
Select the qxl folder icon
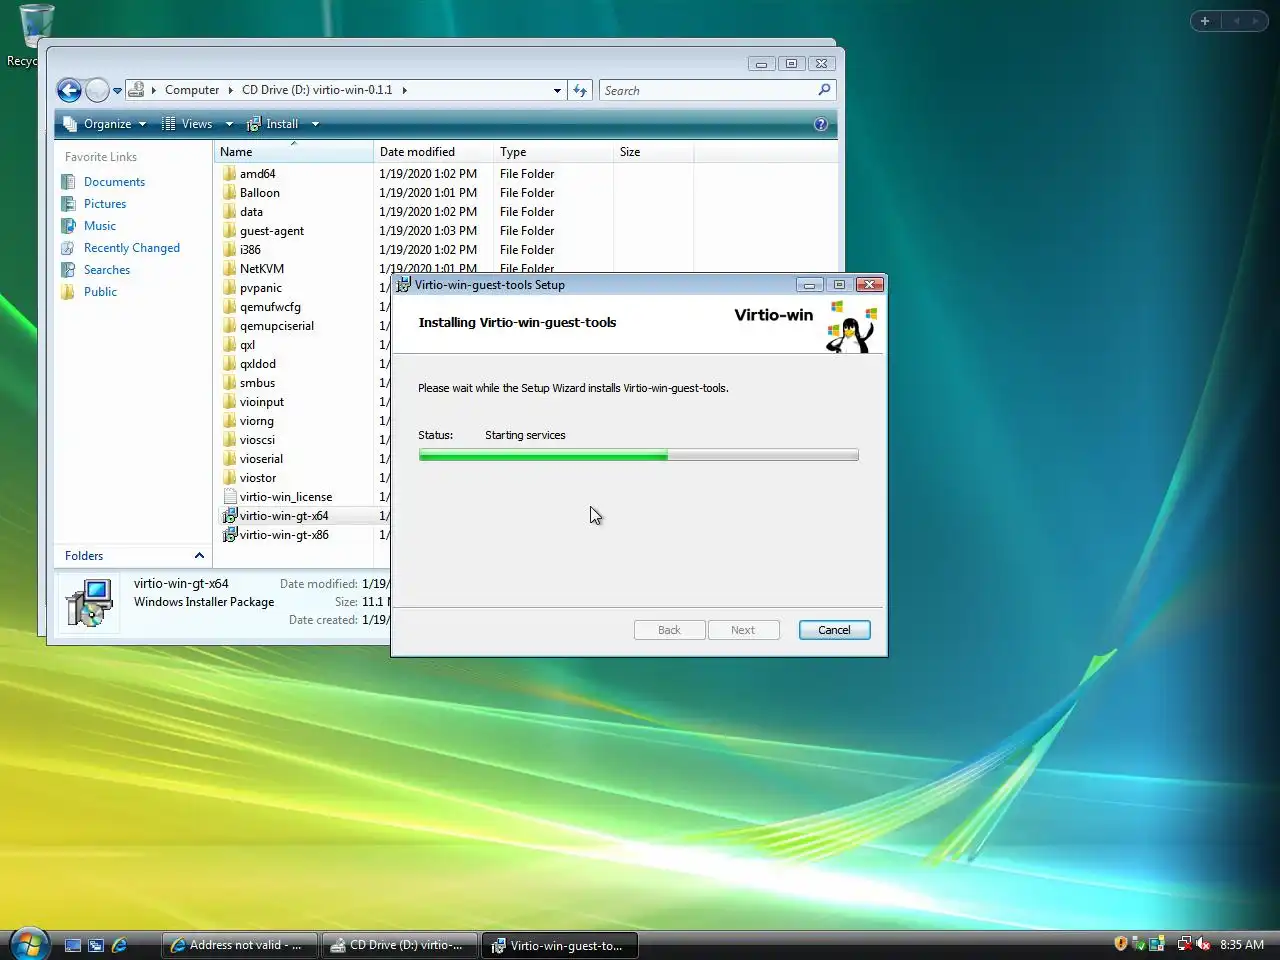point(229,345)
